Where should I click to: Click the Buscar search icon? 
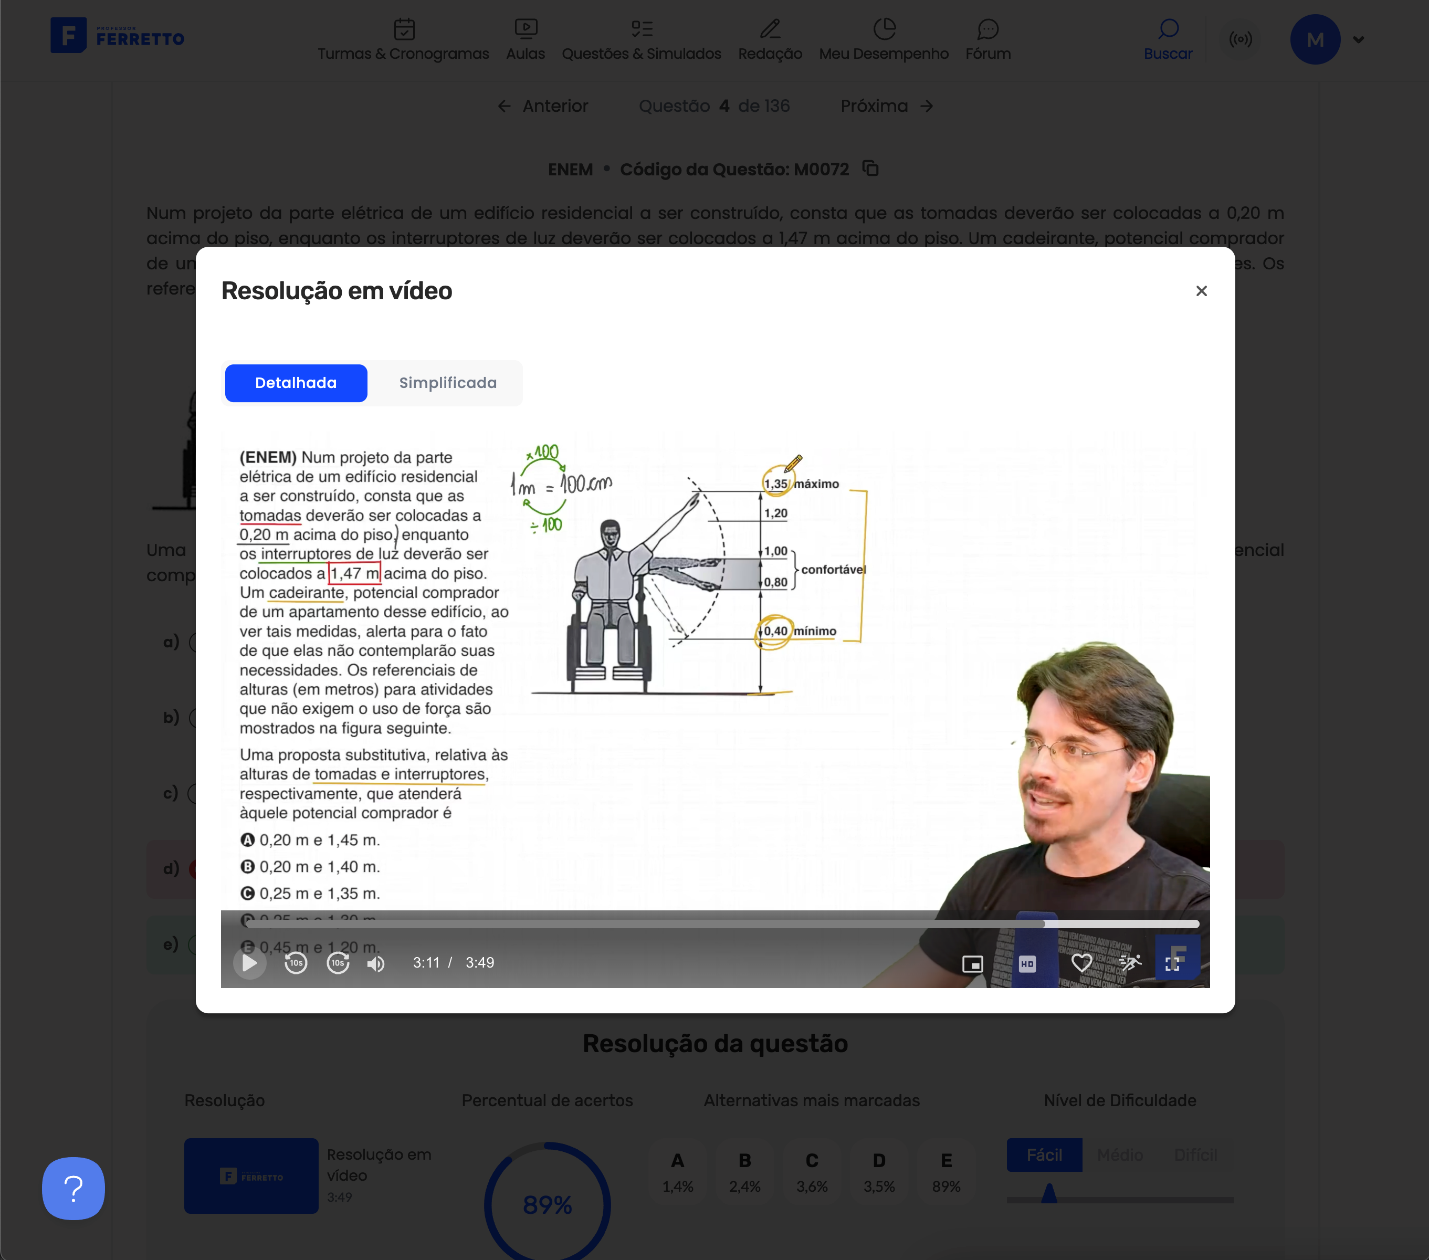tap(1168, 40)
